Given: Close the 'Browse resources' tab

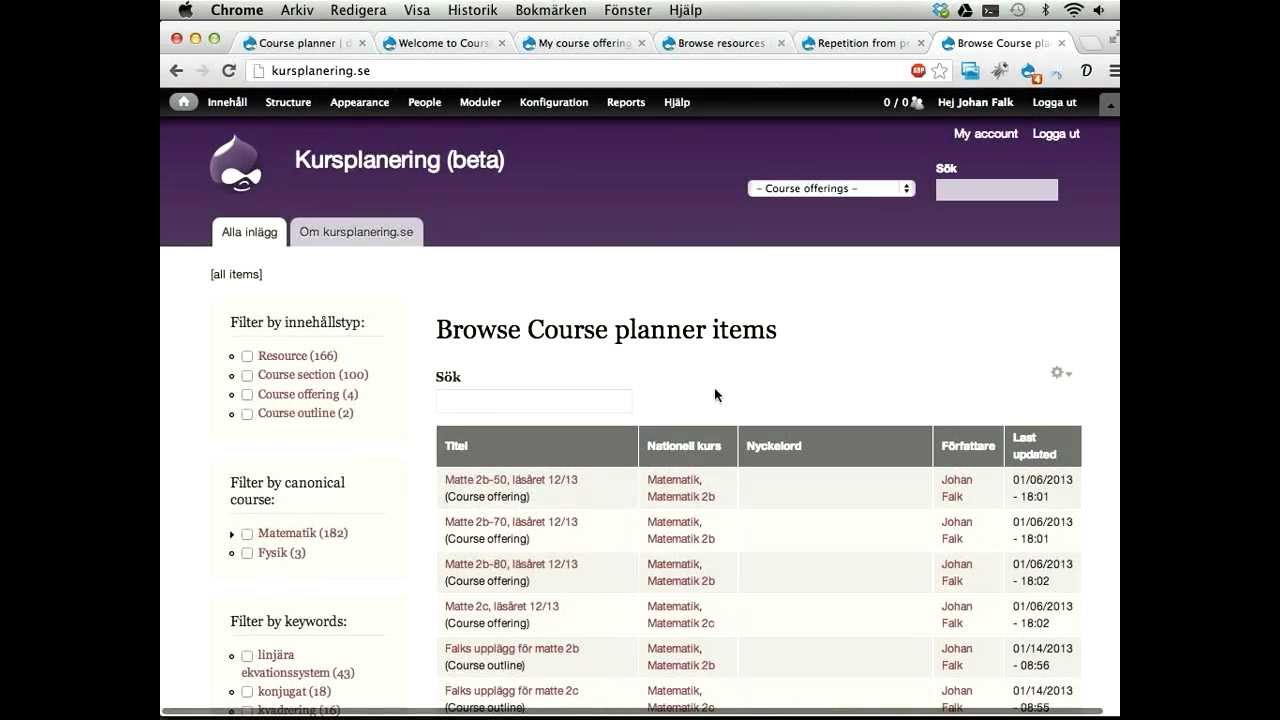Looking at the screenshot, I should [781, 43].
